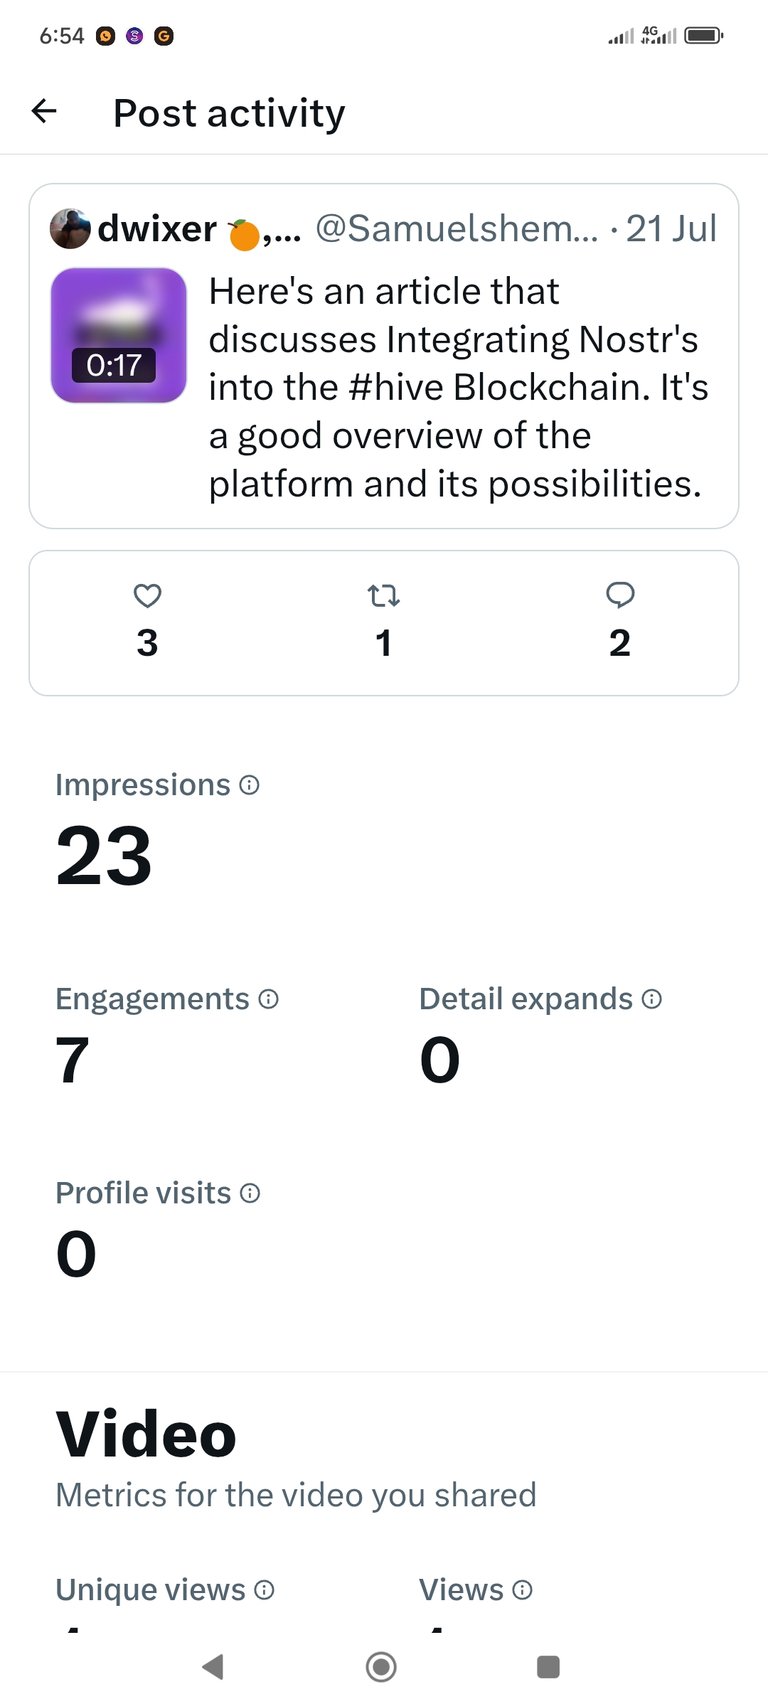
Task: Open dwixer's profile avatar
Action: 70,229
